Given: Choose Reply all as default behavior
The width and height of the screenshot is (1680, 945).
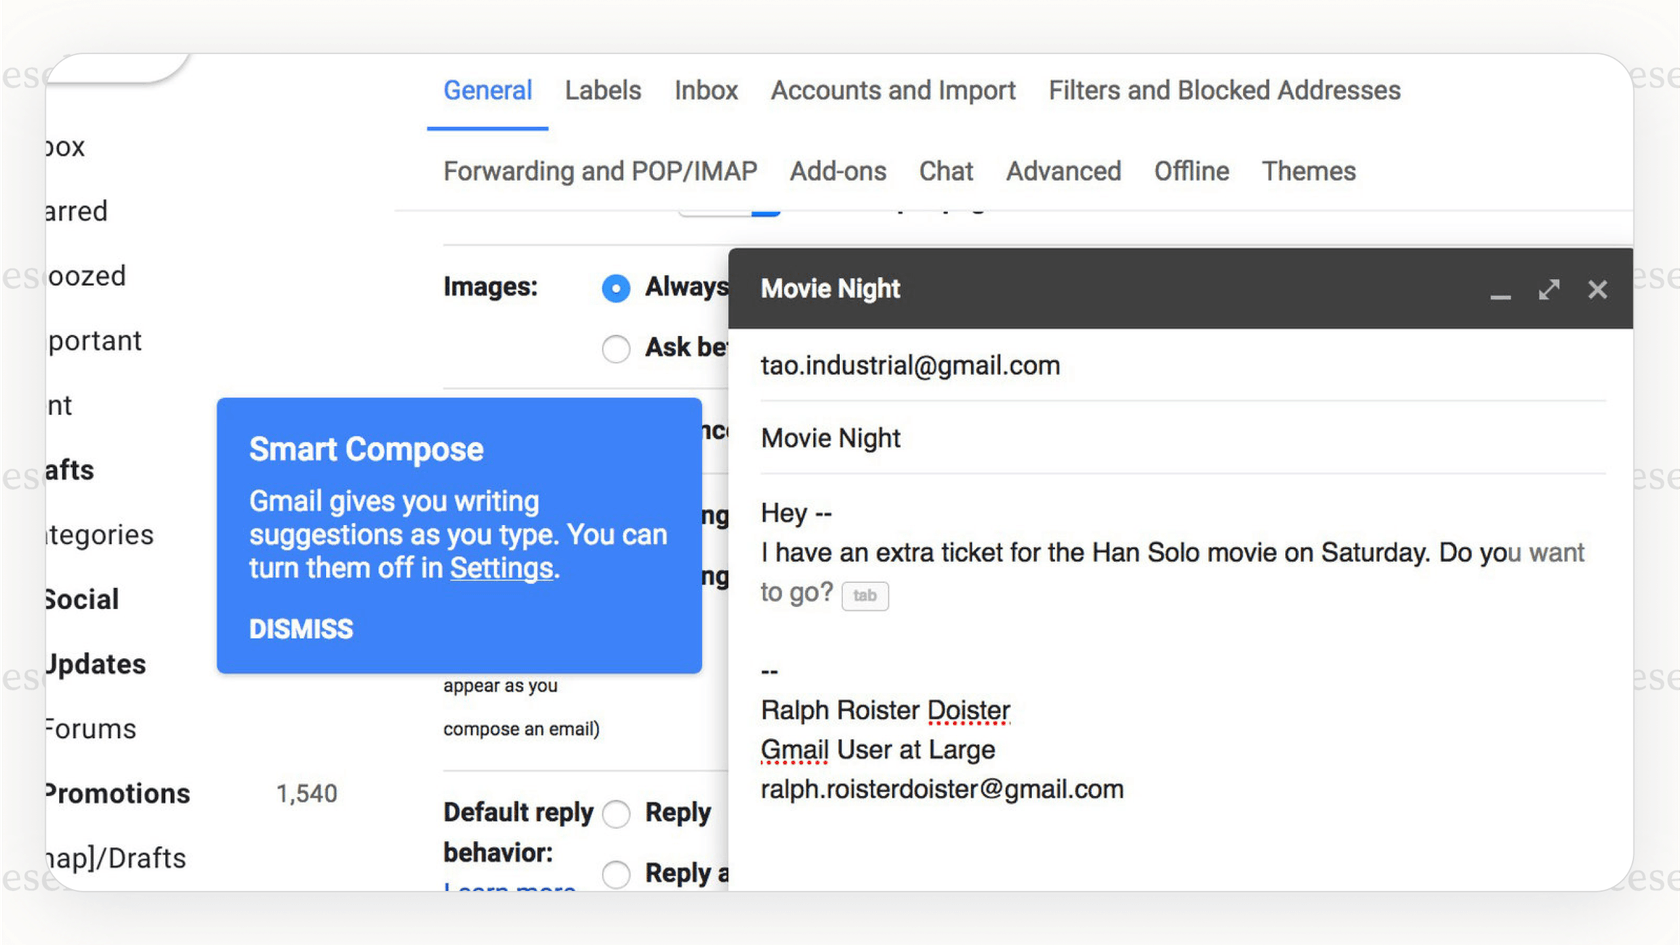Looking at the screenshot, I should coord(617,874).
